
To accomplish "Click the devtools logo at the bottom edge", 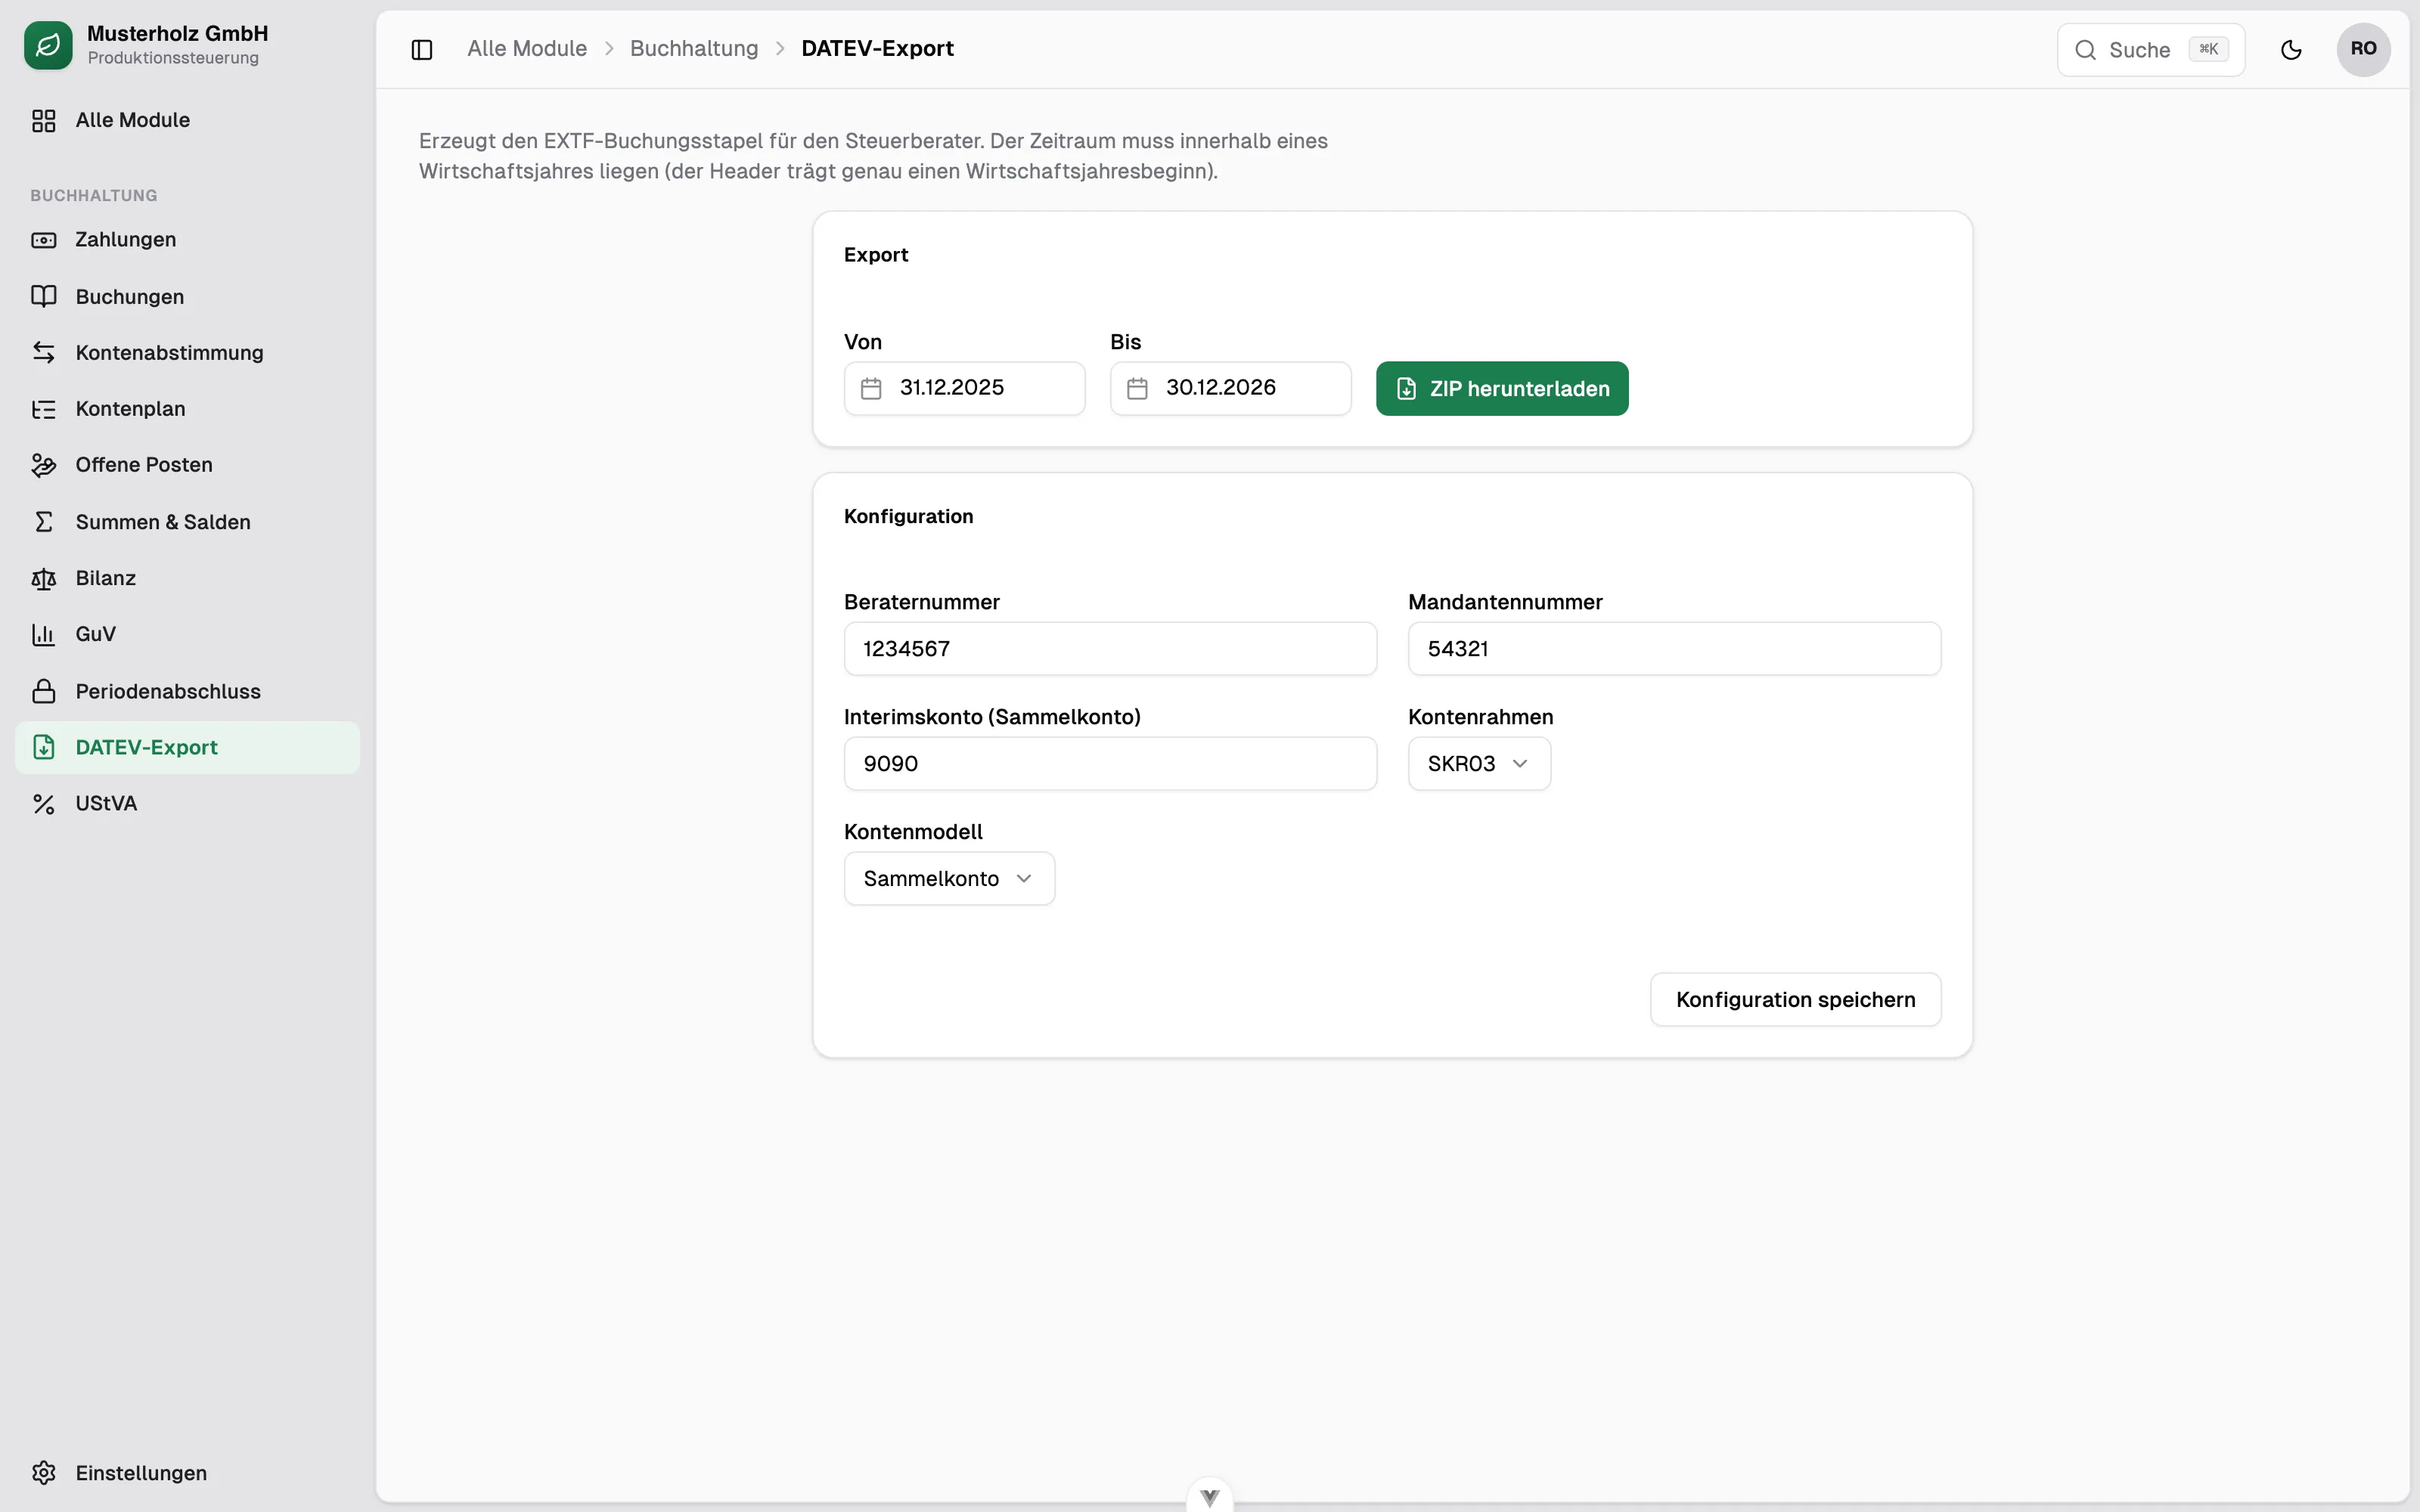I will tap(1210, 1497).
